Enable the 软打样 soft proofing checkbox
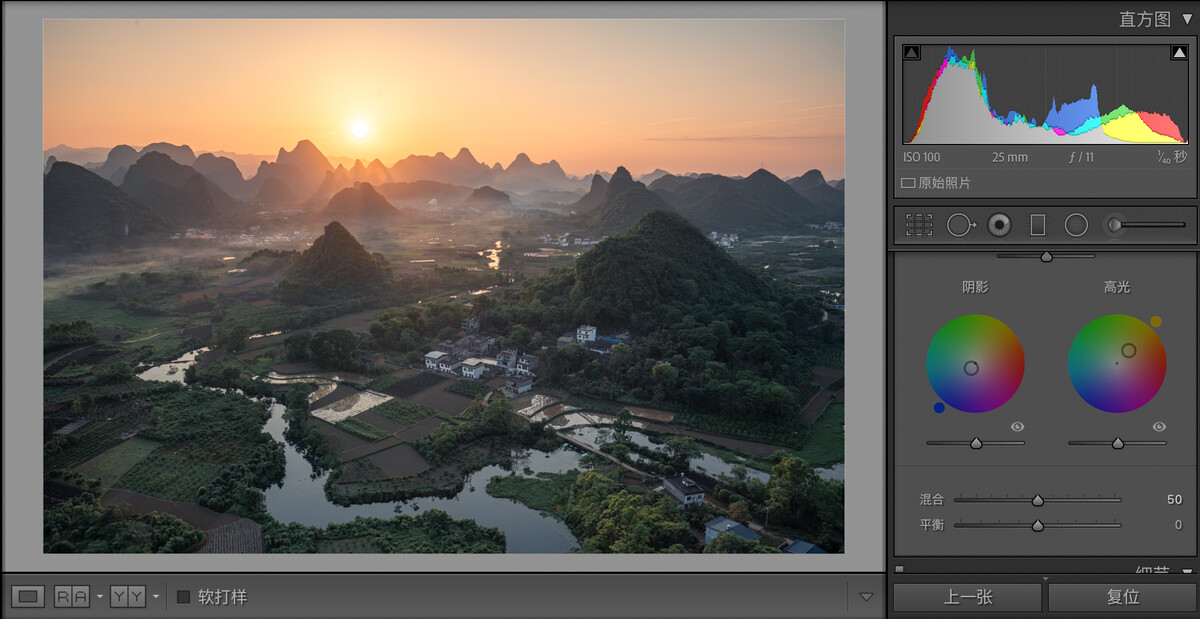Viewport: 1200px width, 619px height. pyautogui.click(x=183, y=597)
